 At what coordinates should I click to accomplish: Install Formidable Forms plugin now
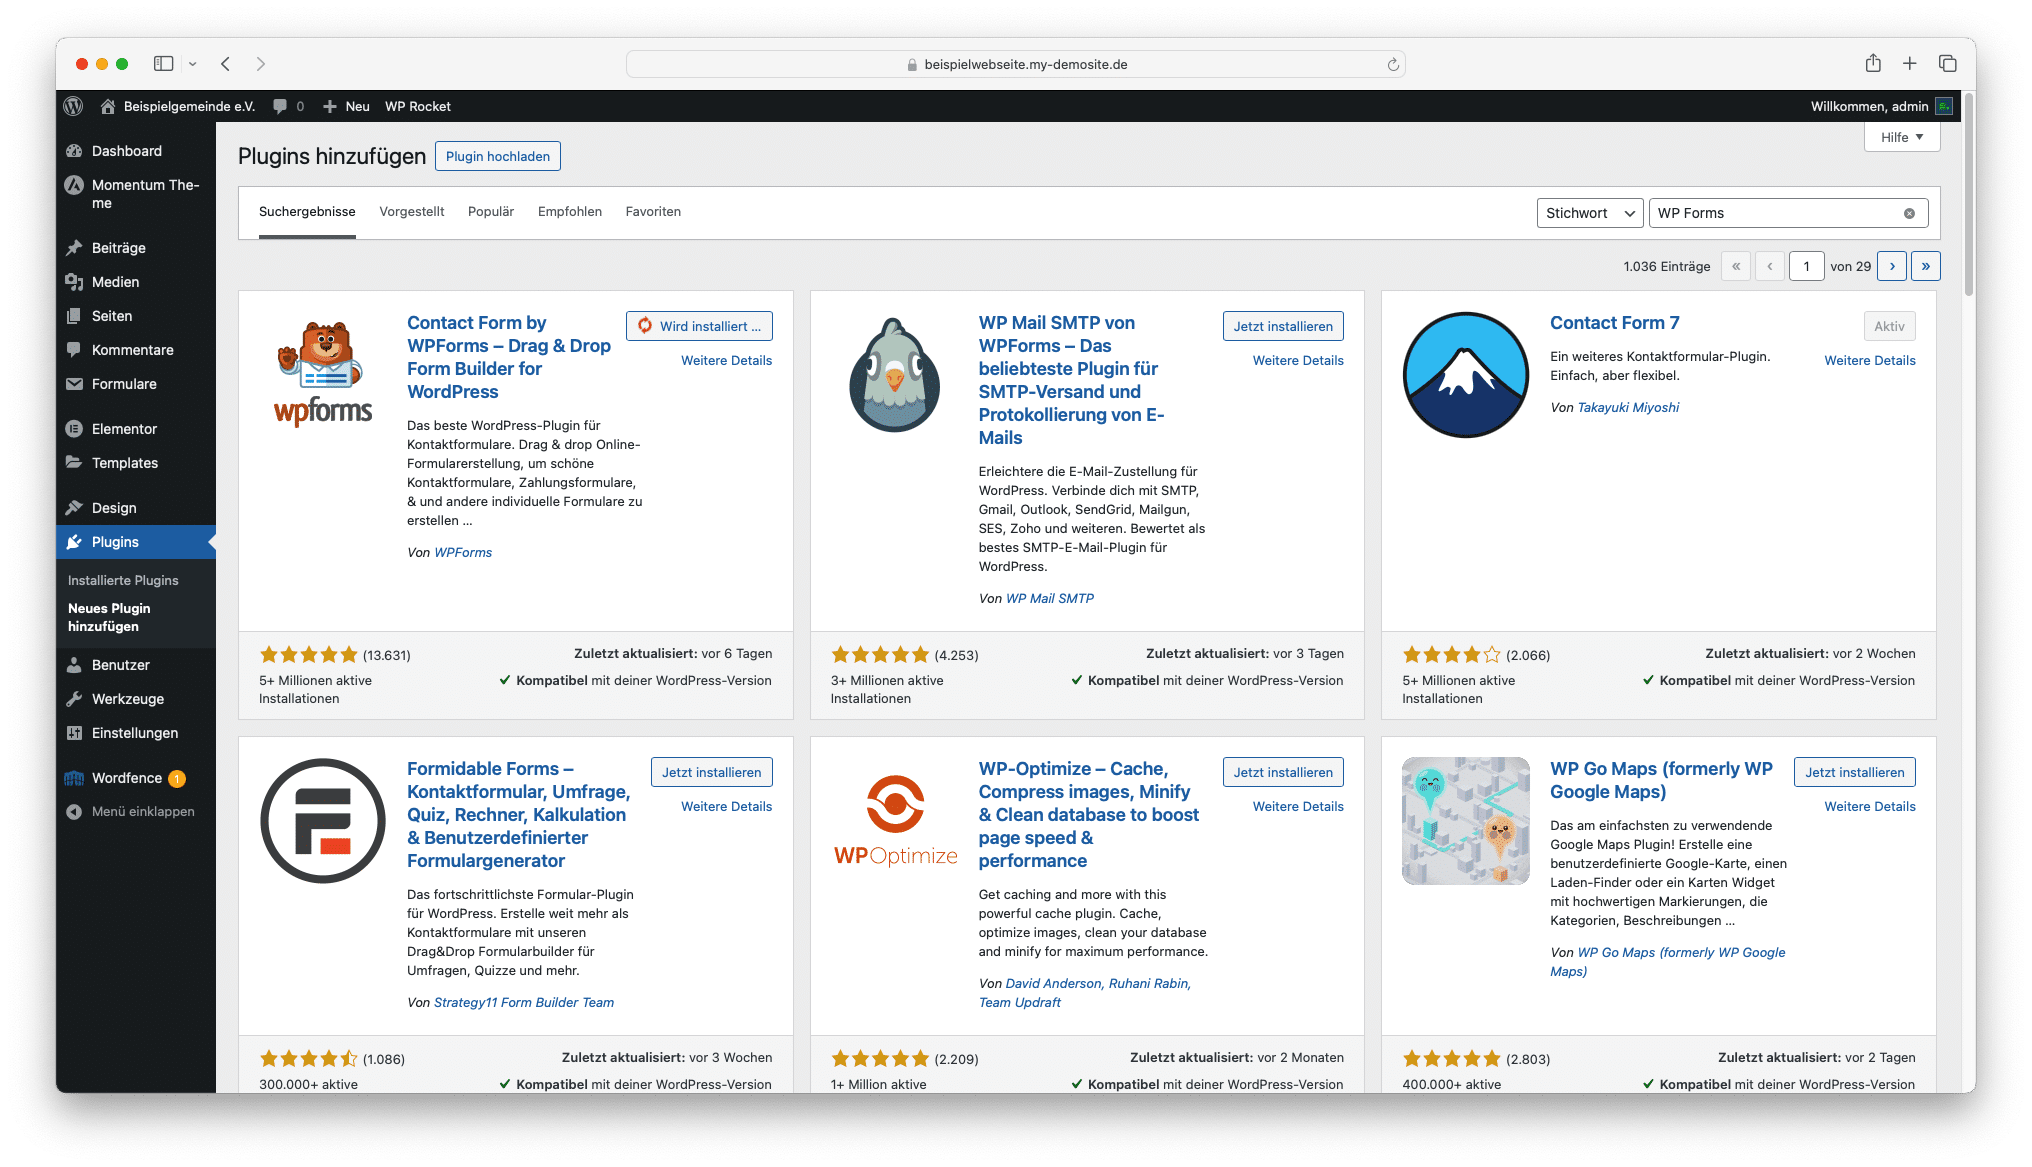pos(711,772)
